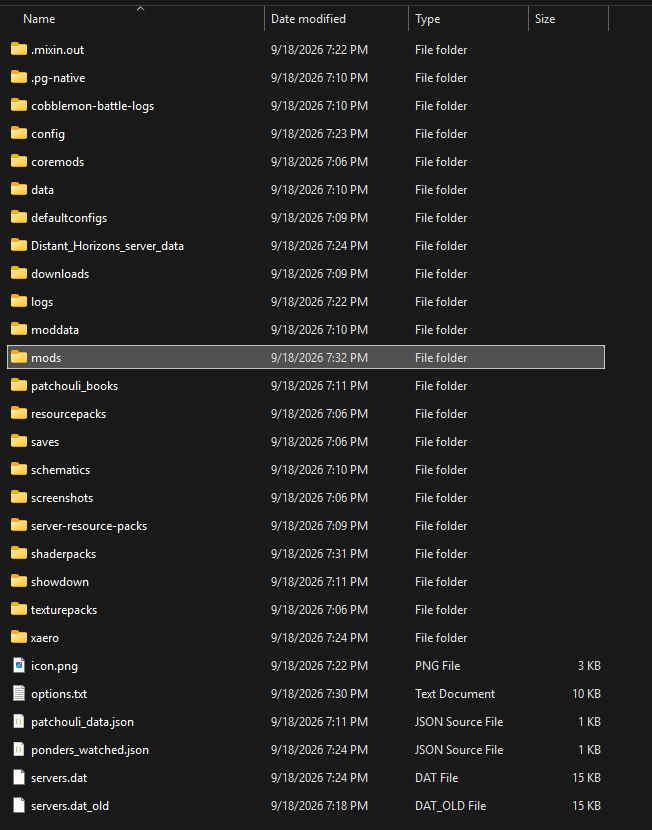Click the servers.dat file icon
Image resolution: width=652 pixels, height=830 pixels.
[19, 778]
